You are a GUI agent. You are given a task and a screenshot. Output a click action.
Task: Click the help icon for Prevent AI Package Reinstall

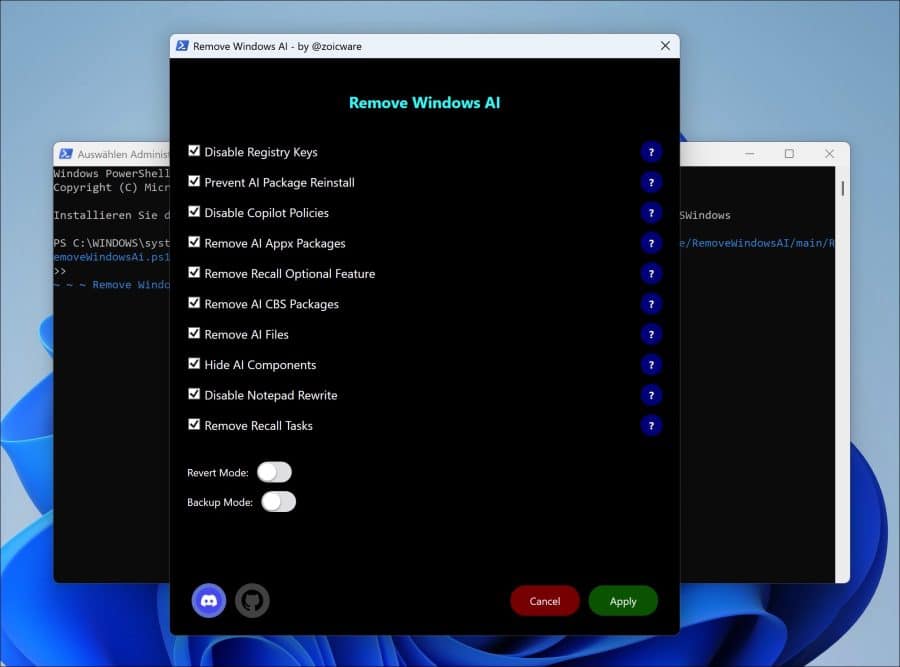tap(651, 182)
